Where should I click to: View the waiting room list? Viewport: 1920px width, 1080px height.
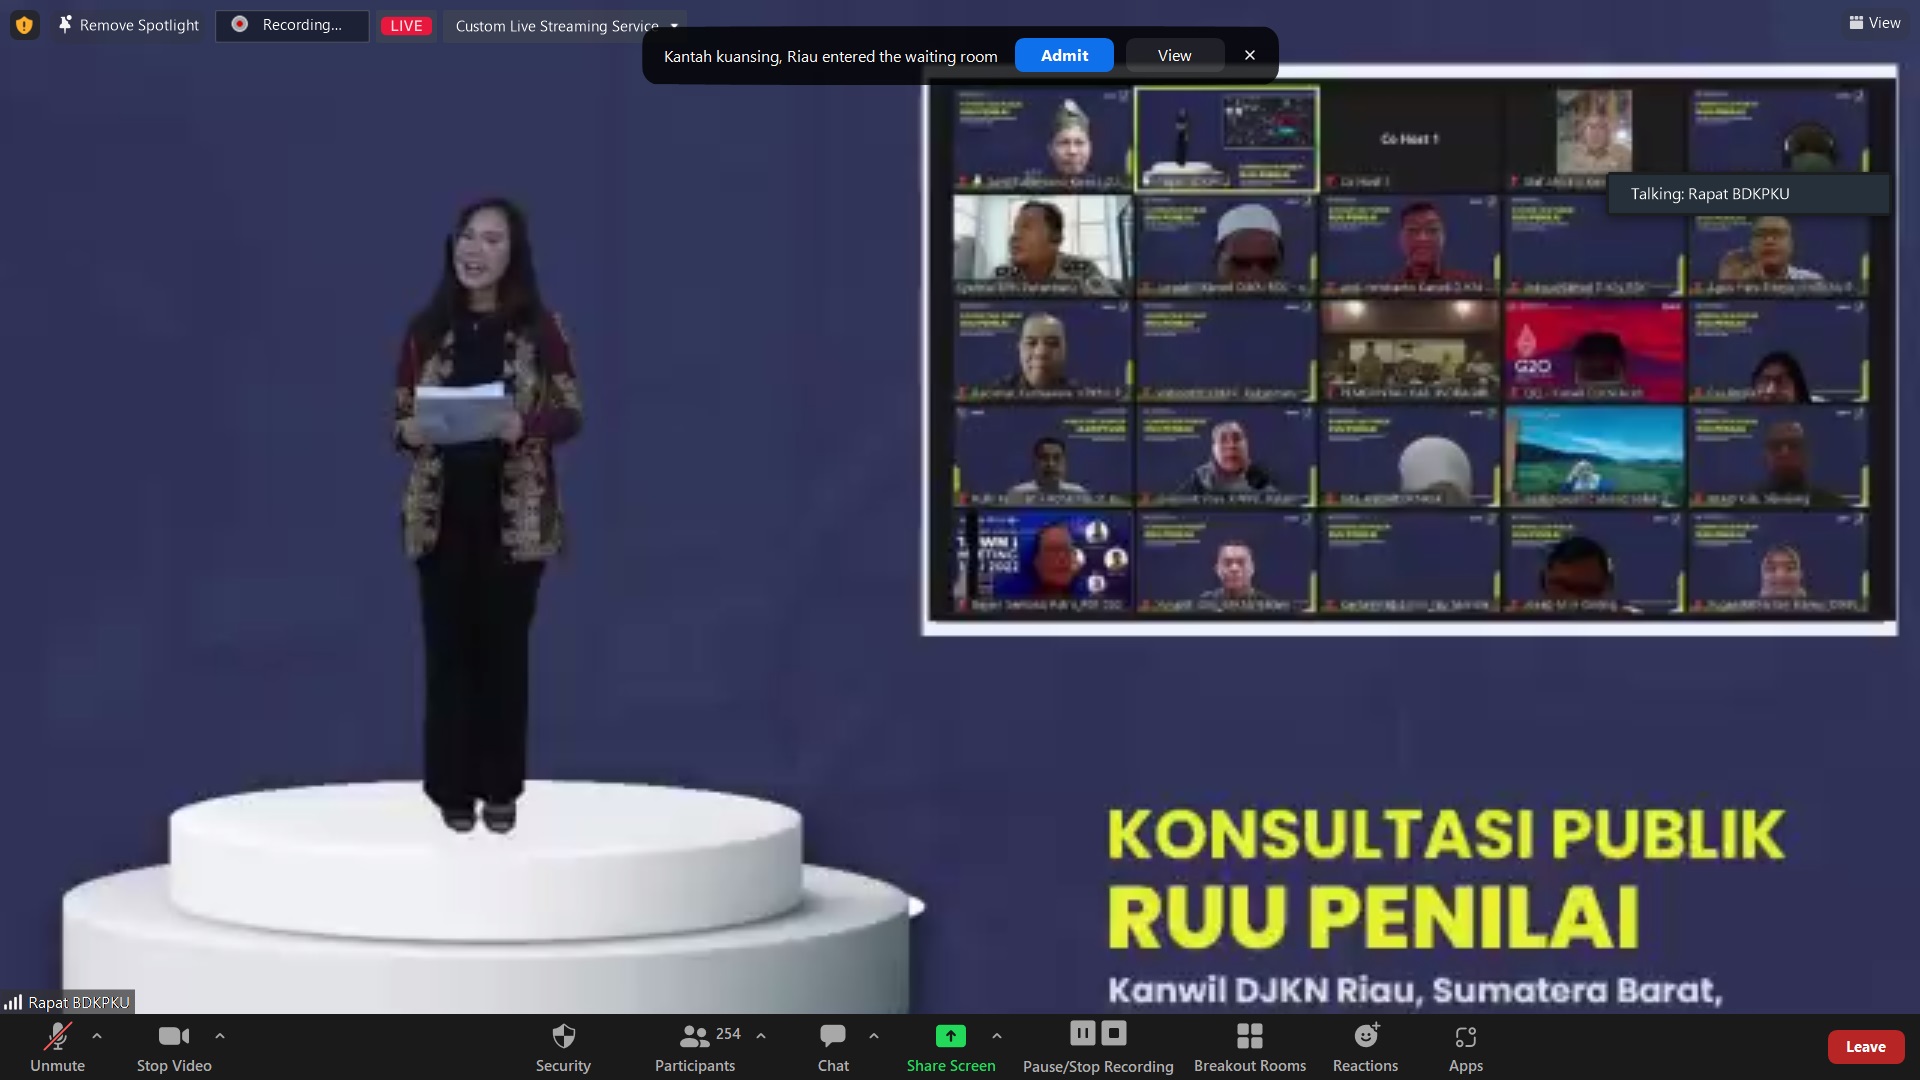point(1174,56)
